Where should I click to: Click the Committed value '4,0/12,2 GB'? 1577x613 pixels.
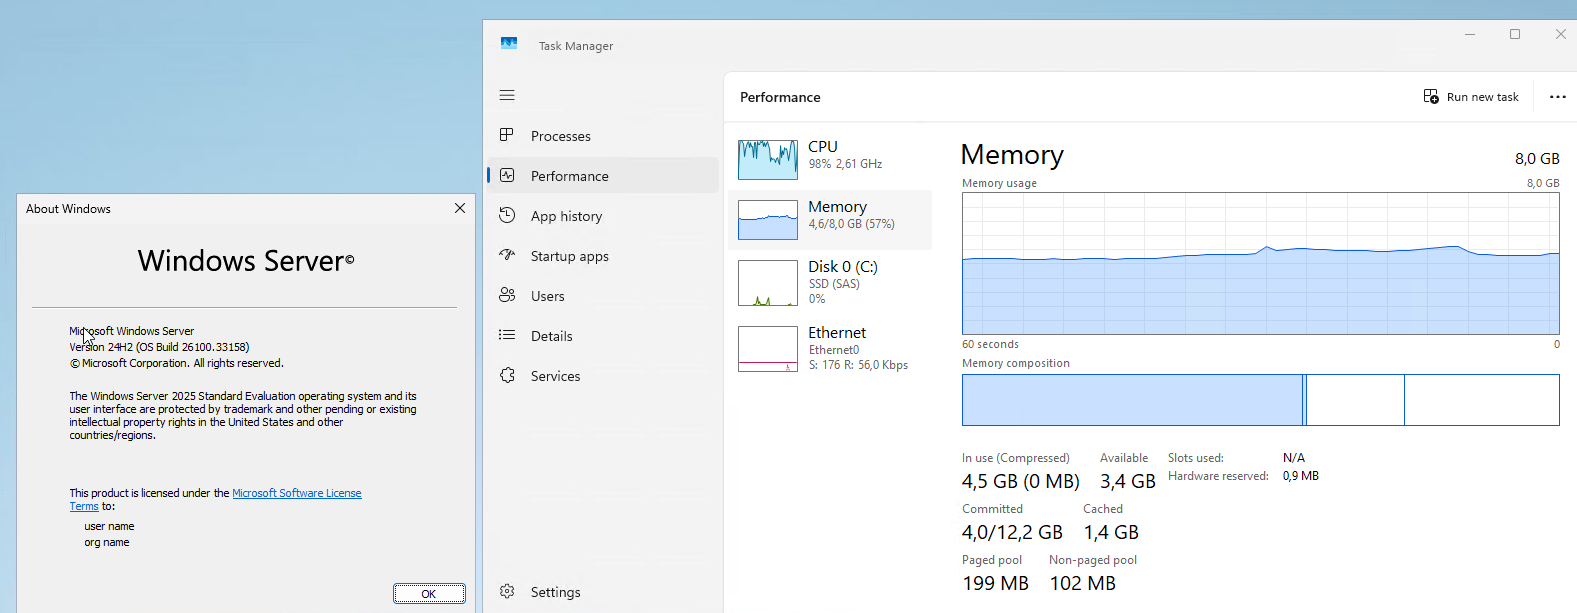pyautogui.click(x=1012, y=533)
